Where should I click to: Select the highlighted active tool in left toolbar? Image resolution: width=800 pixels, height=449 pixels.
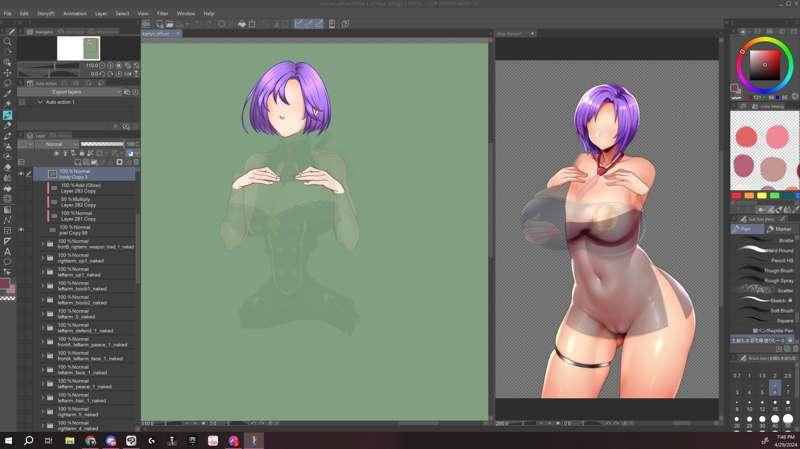pos(7,115)
